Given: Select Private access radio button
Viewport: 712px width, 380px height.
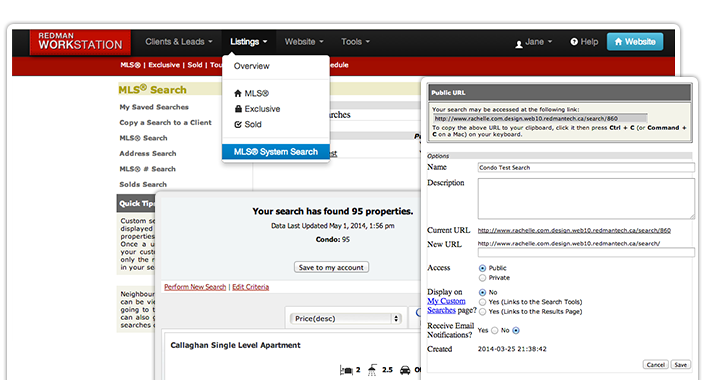Looking at the screenshot, I should tap(482, 278).
